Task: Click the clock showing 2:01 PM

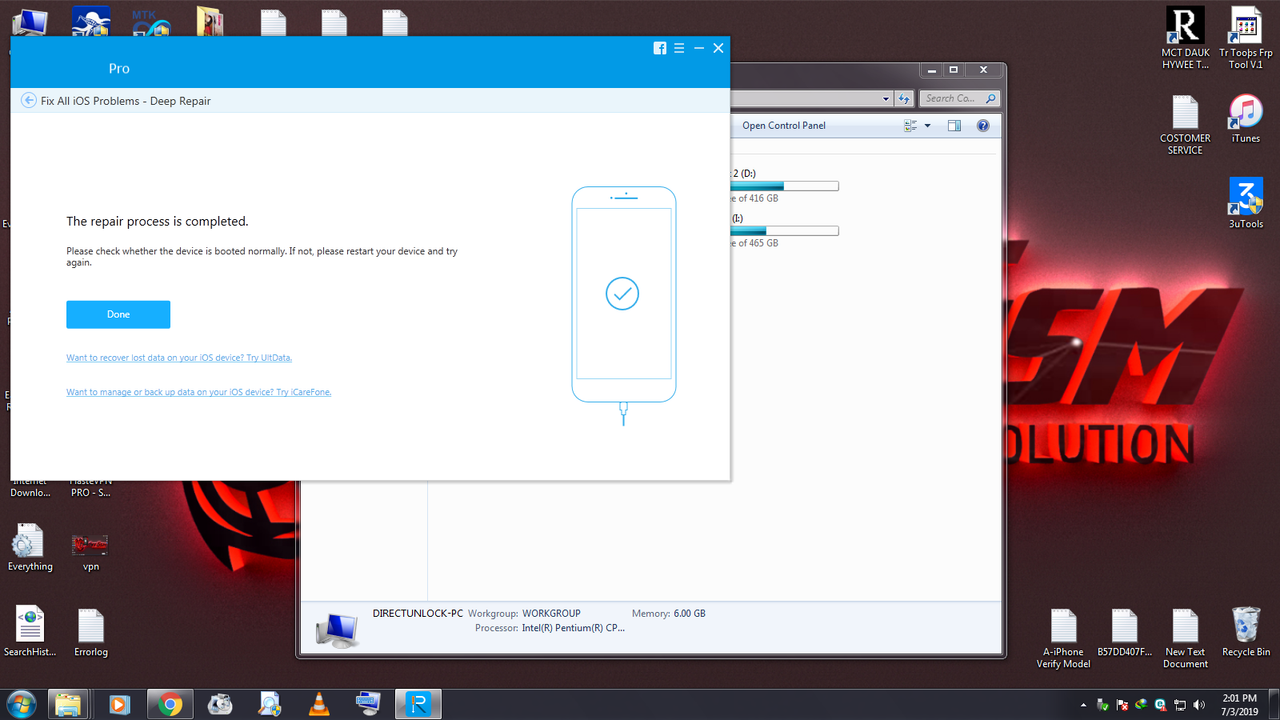Action: [1240, 698]
